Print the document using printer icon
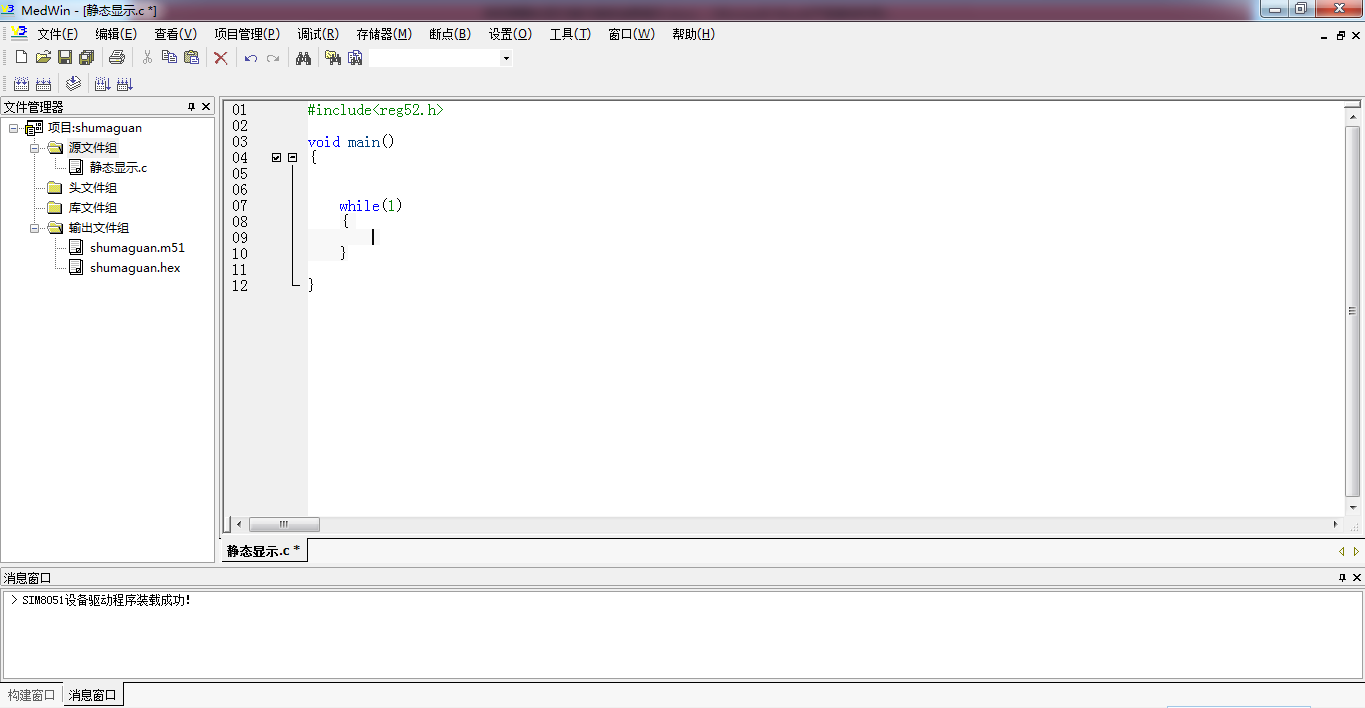Image resolution: width=1365 pixels, height=708 pixels. 116,58
